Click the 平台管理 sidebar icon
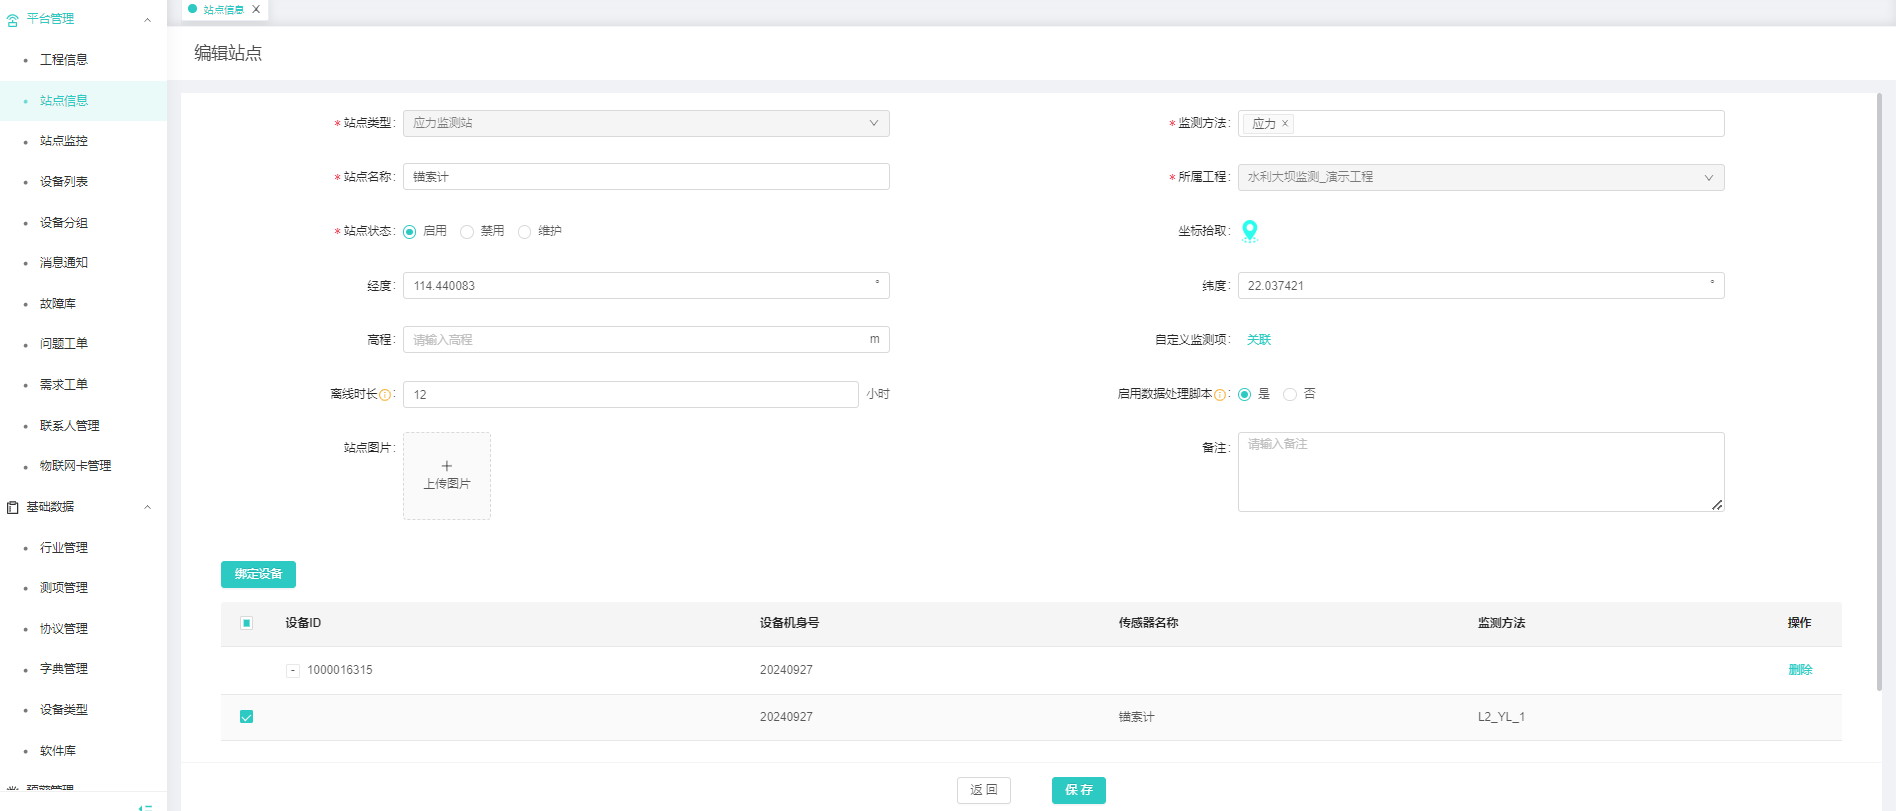1896x811 pixels. (13, 20)
